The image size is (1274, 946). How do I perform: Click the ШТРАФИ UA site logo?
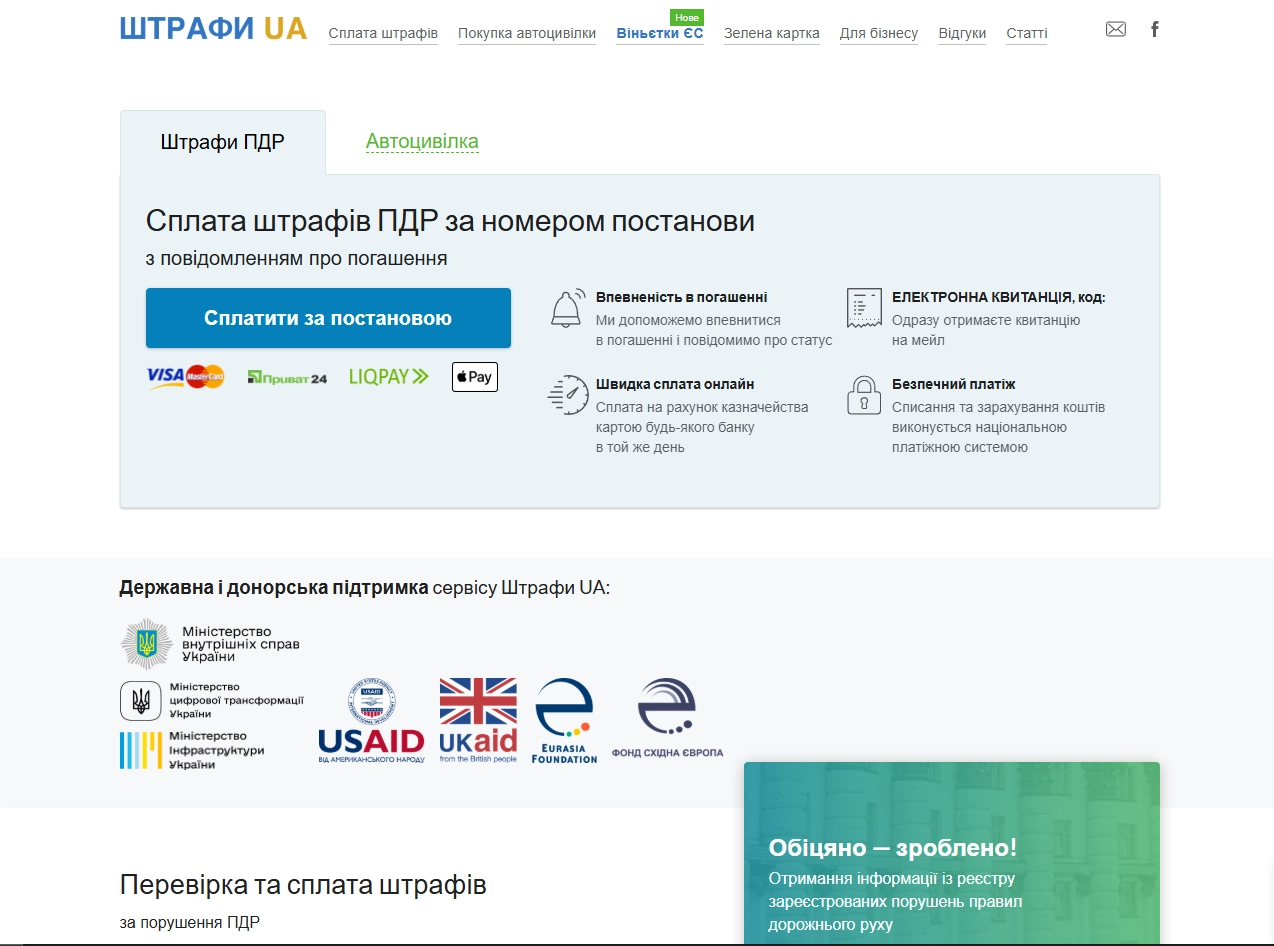click(213, 28)
